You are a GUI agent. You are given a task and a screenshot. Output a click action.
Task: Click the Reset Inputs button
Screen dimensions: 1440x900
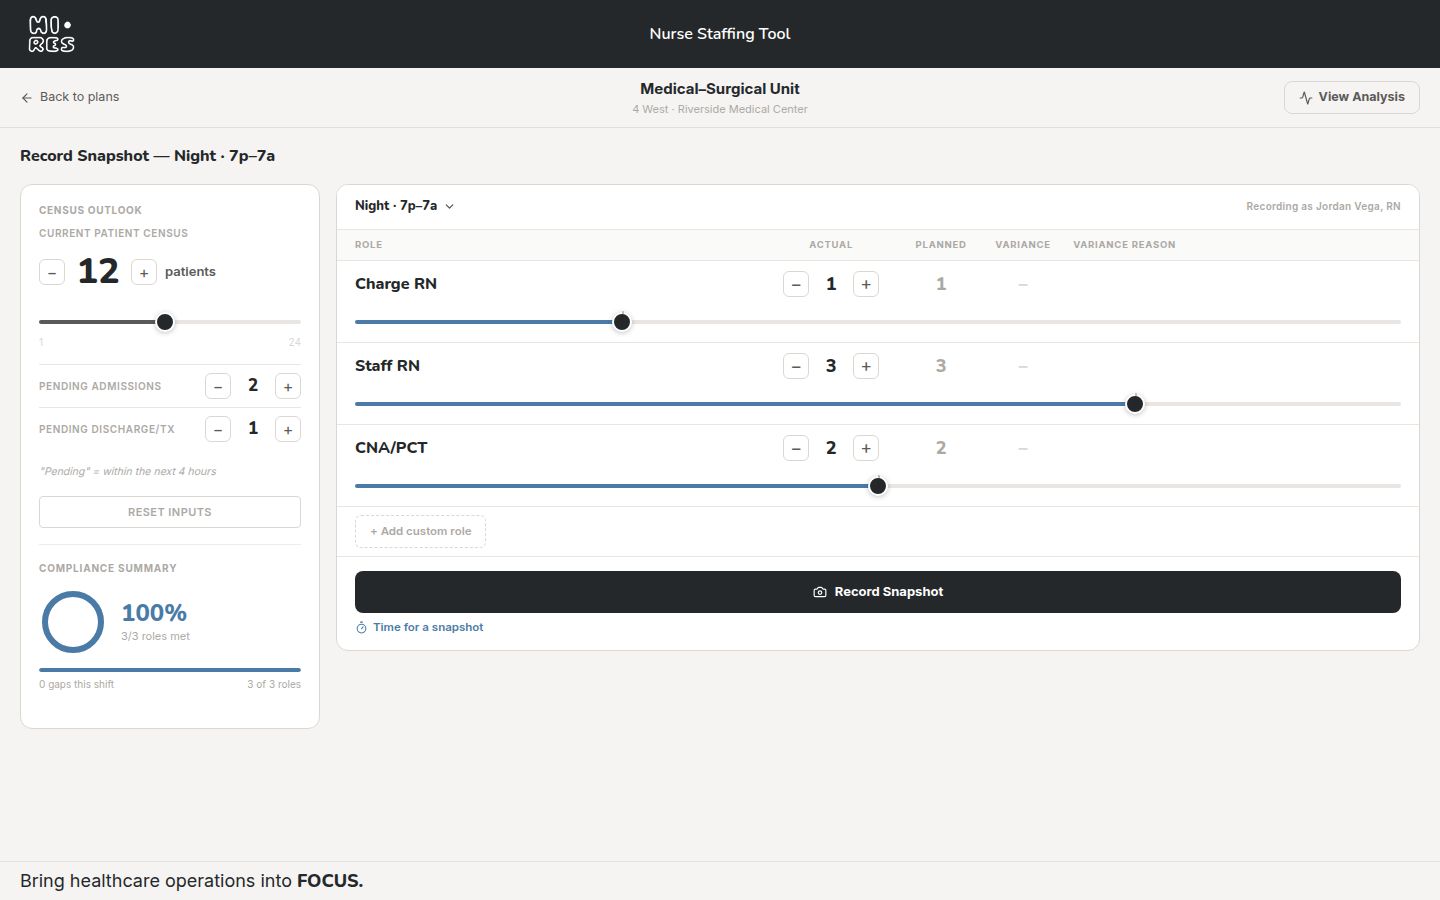tap(170, 512)
